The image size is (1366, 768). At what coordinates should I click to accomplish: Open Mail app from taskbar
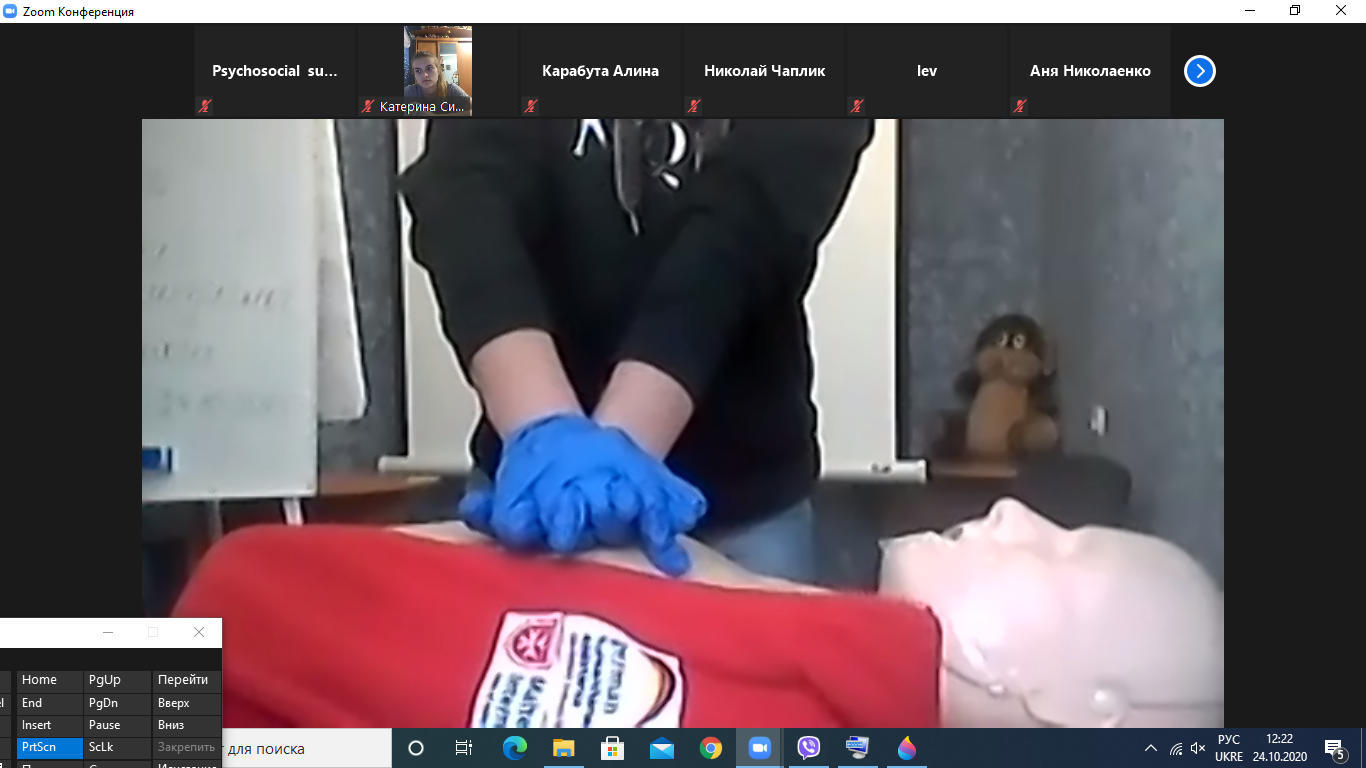(661, 748)
